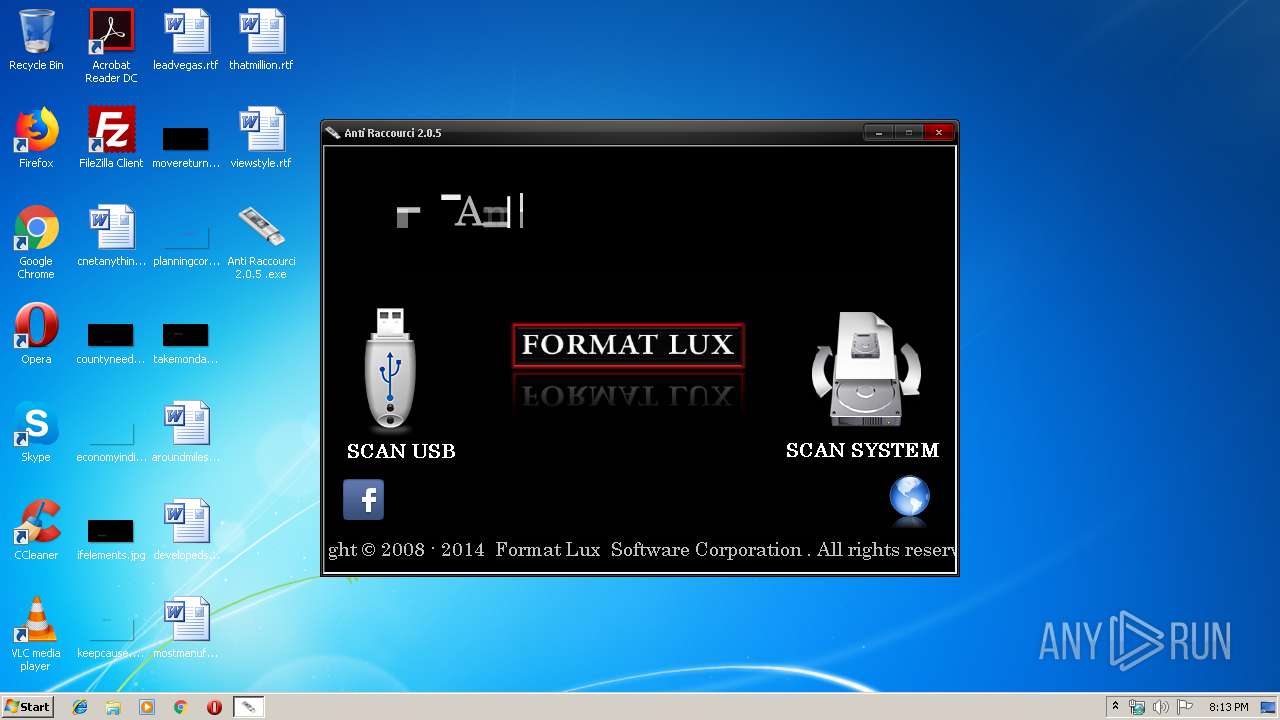Select the Firefox desktop shortcut
Screen dimensions: 1280x720
tap(36, 138)
